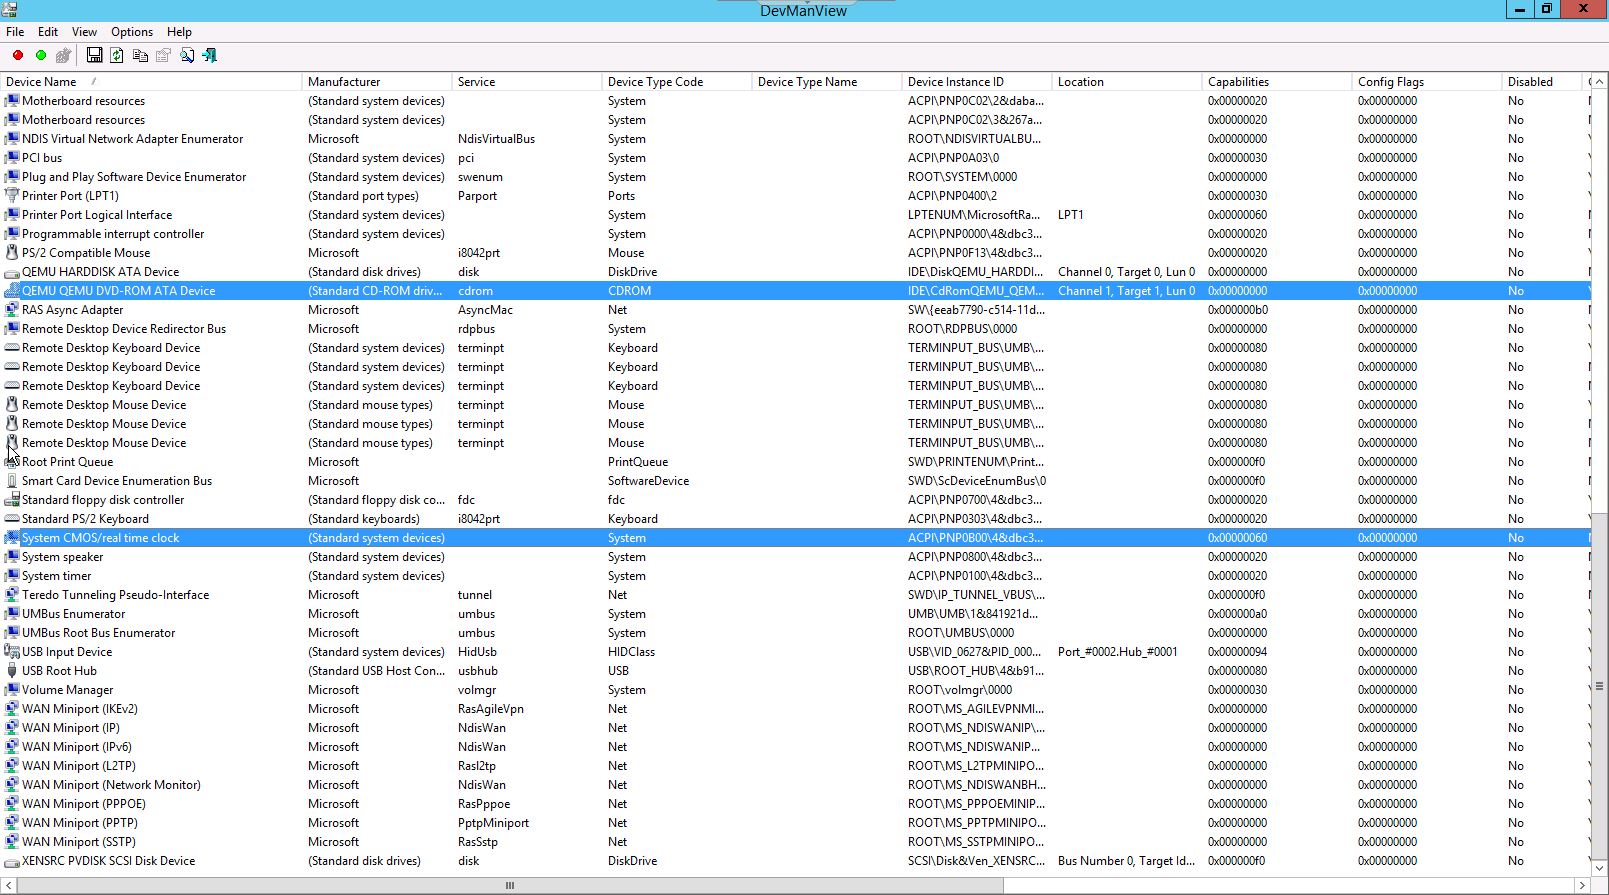Select the Standard PS/2 Keyboard icon

coord(12,519)
